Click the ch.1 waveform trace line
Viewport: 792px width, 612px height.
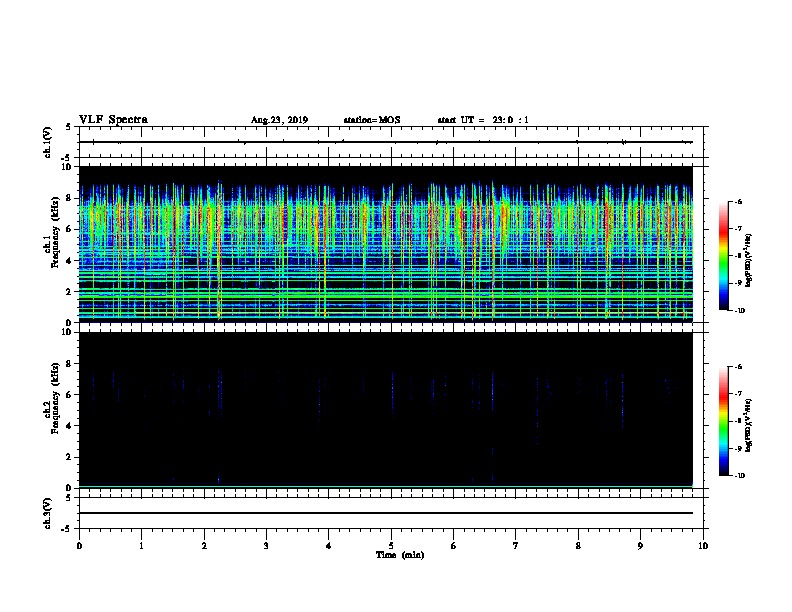(385, 142)
